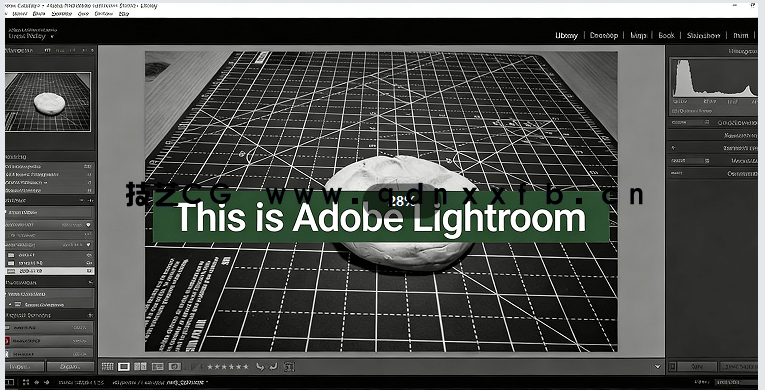Open Quick Develop saved preset dropdown
Viewport: 765px width, 390px height.
point(690,123)
